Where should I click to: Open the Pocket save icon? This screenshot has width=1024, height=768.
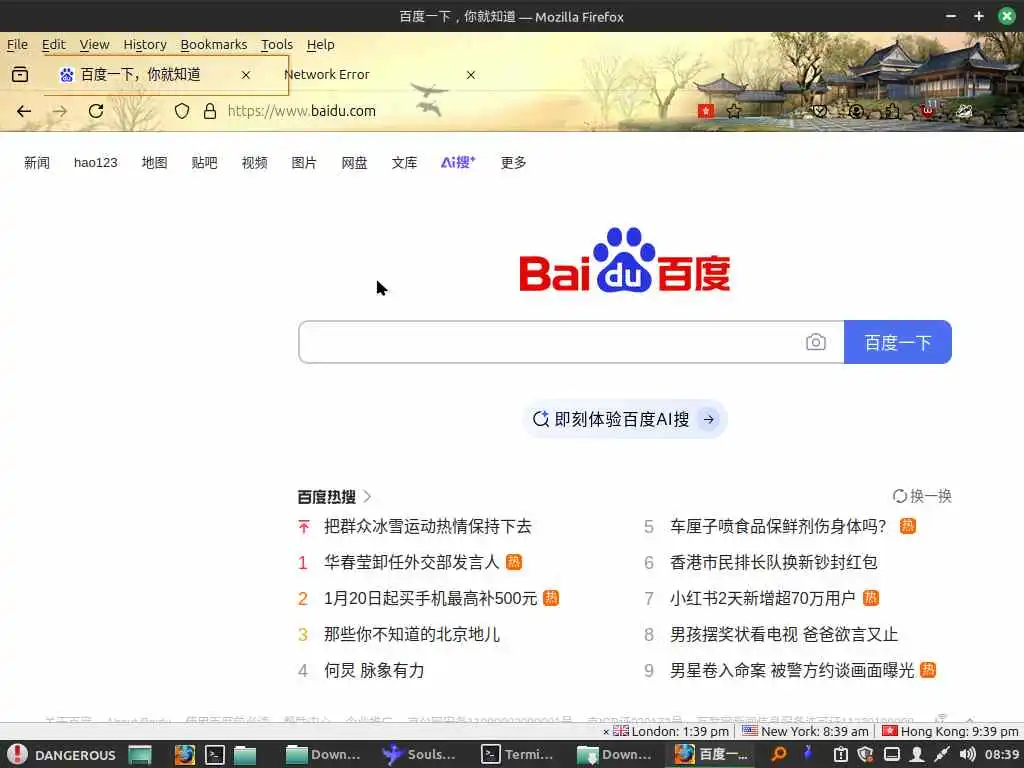(x=820, y=111)
